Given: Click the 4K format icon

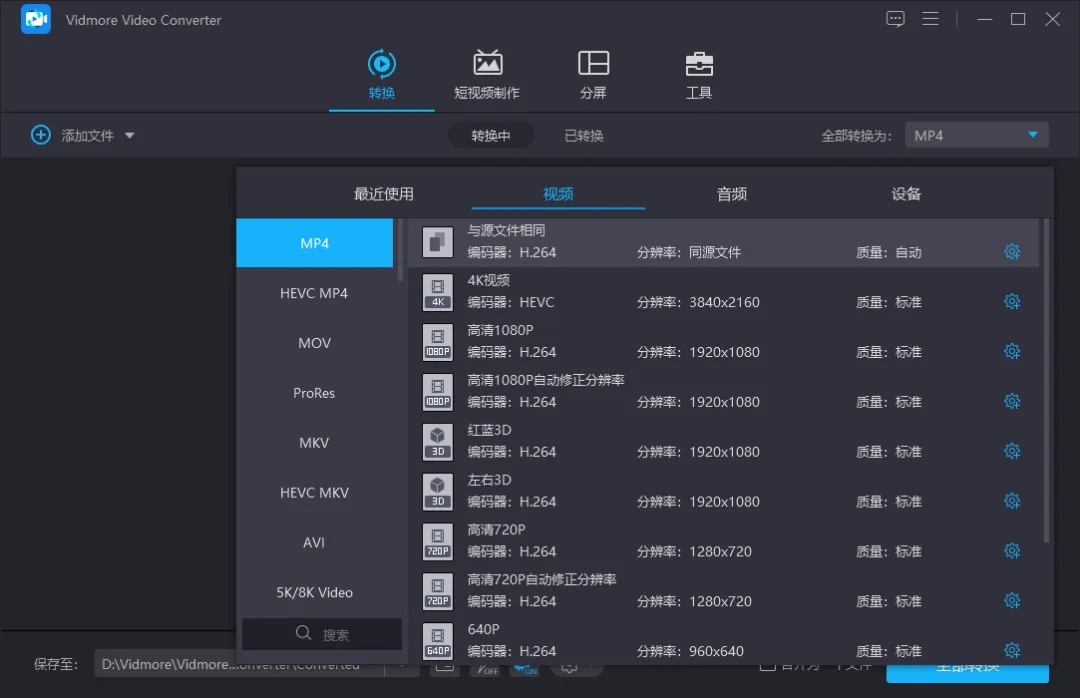Looking at the screenshot, I should tap(437, 292).
